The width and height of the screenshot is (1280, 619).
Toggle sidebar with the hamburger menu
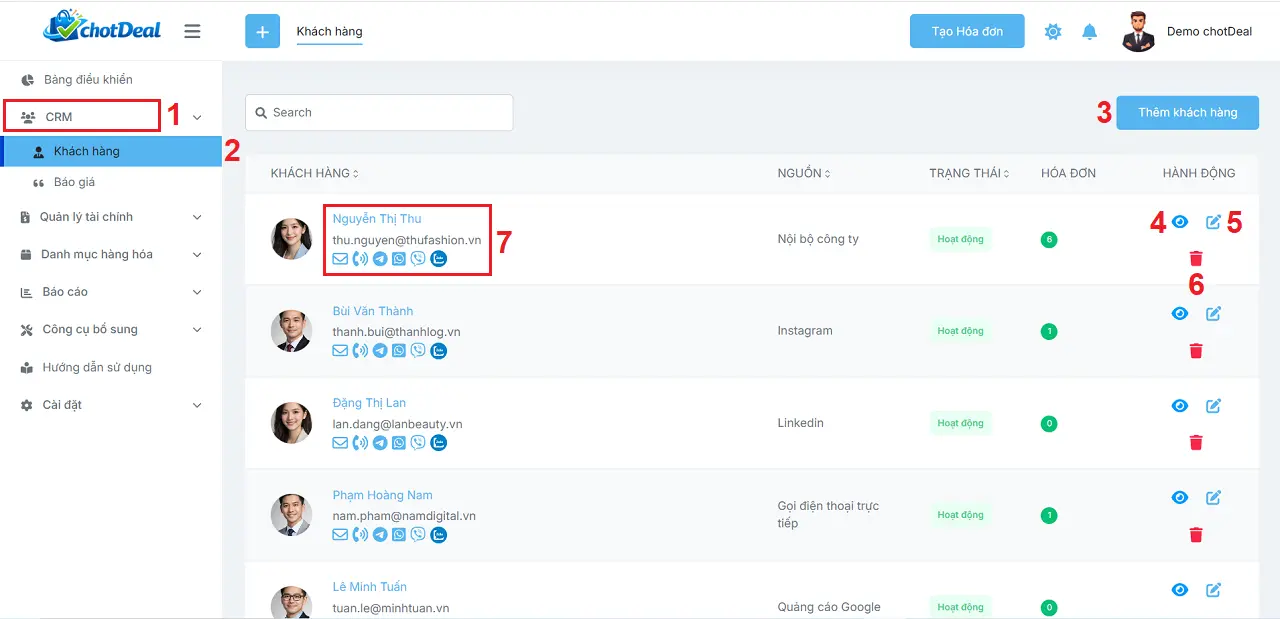pos(193,32)
